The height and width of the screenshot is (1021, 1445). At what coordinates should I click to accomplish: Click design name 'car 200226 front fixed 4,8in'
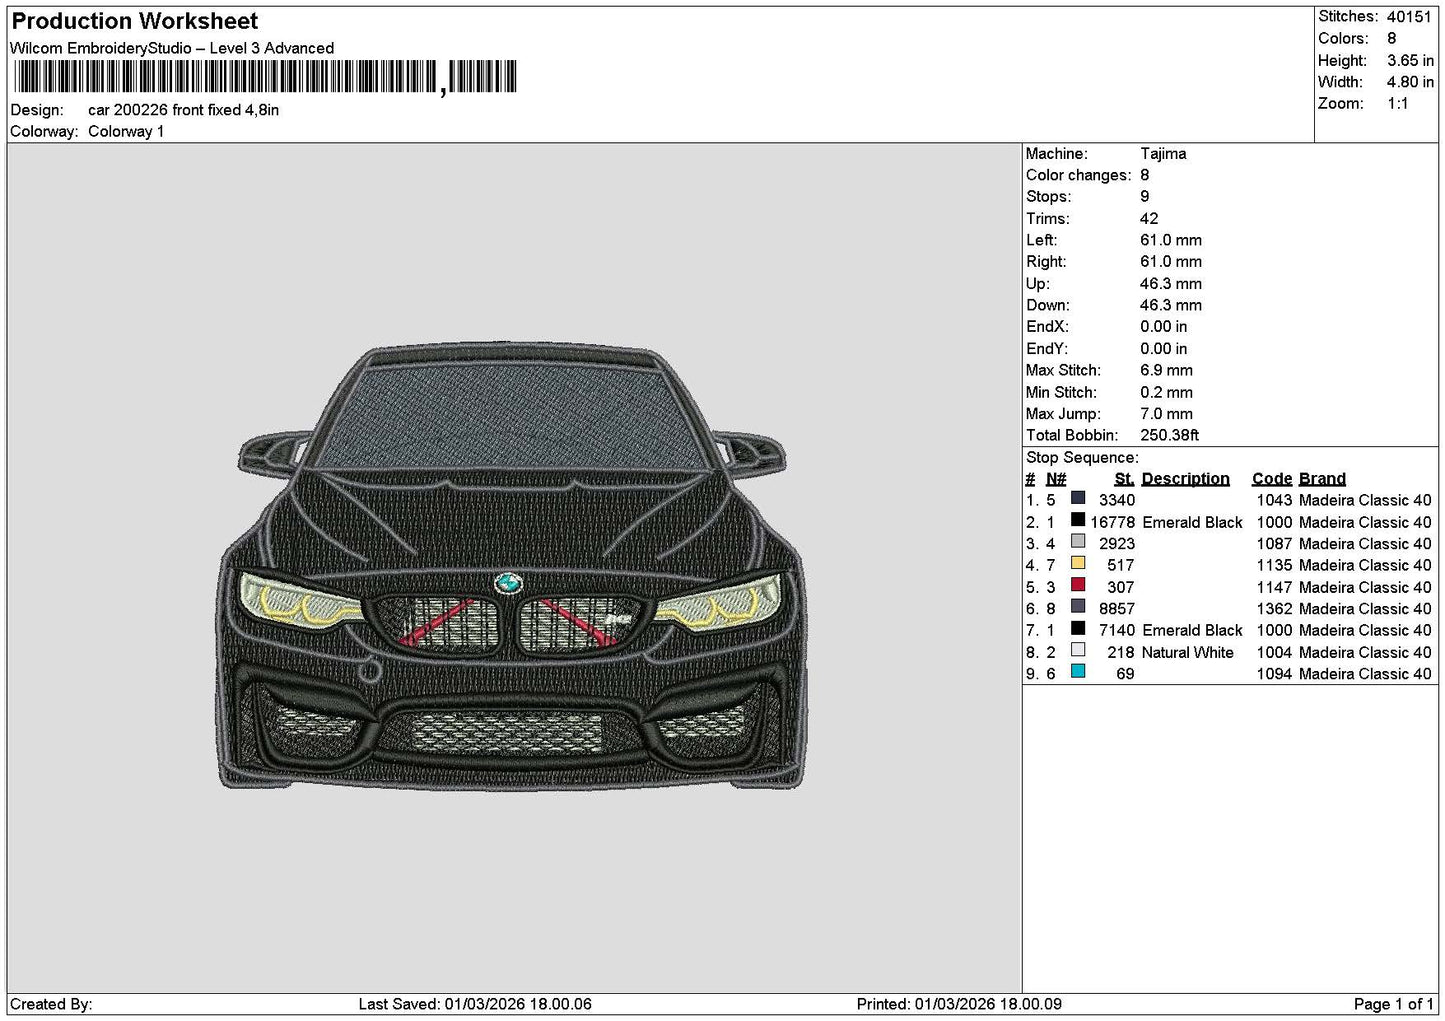pyautogui.click(x=183, y=110)
